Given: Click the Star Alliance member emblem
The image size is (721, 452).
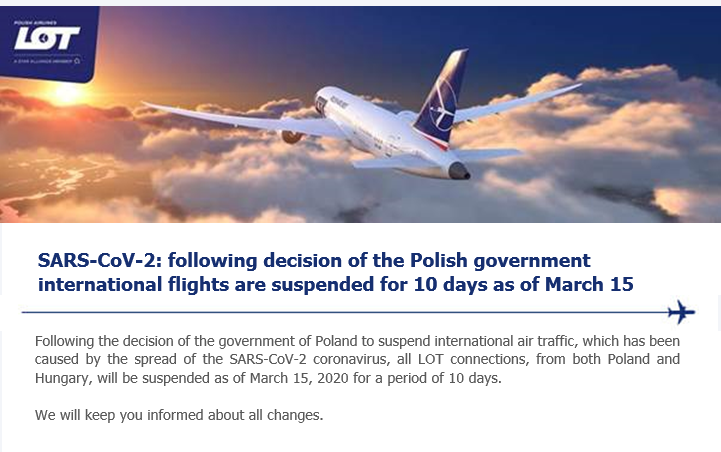Looking at the screenshot, I should pos(77,61).
